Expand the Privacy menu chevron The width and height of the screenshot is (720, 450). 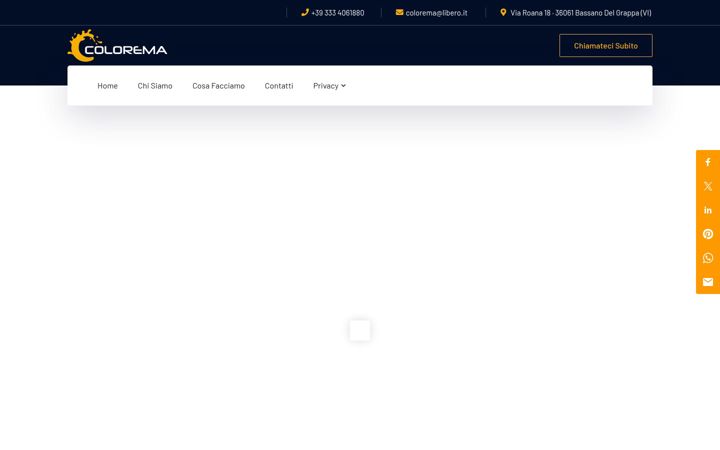pyautogui.click(x=343, y=85)
